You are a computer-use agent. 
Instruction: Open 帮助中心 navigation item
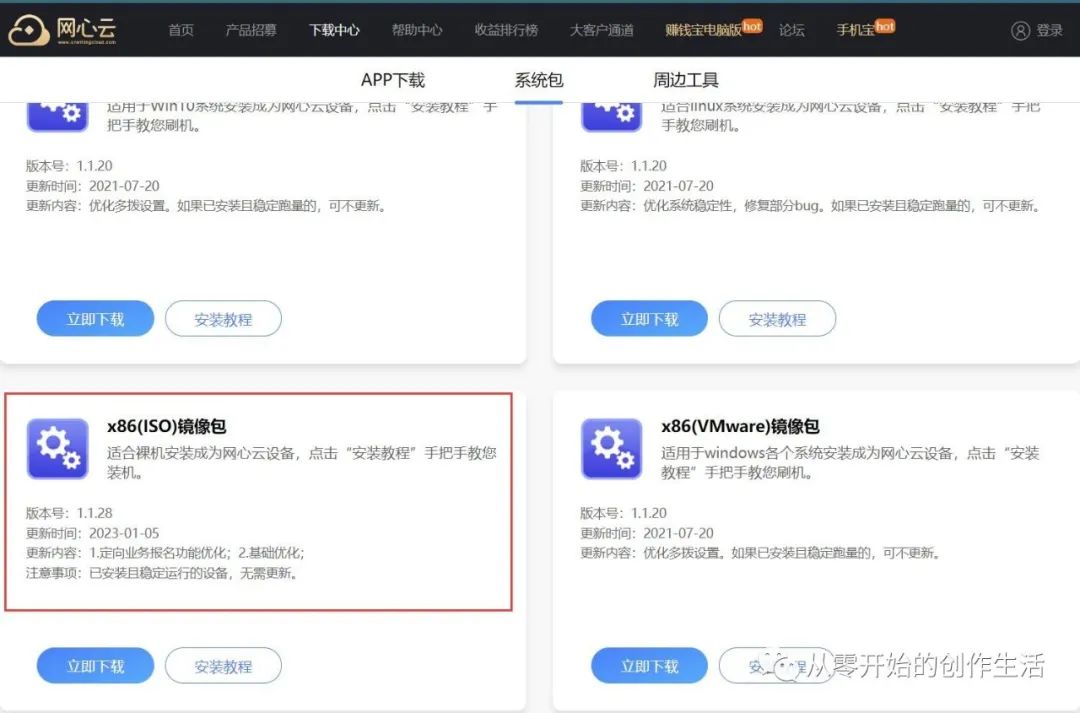pyautogui.click(x=417, y=30)
